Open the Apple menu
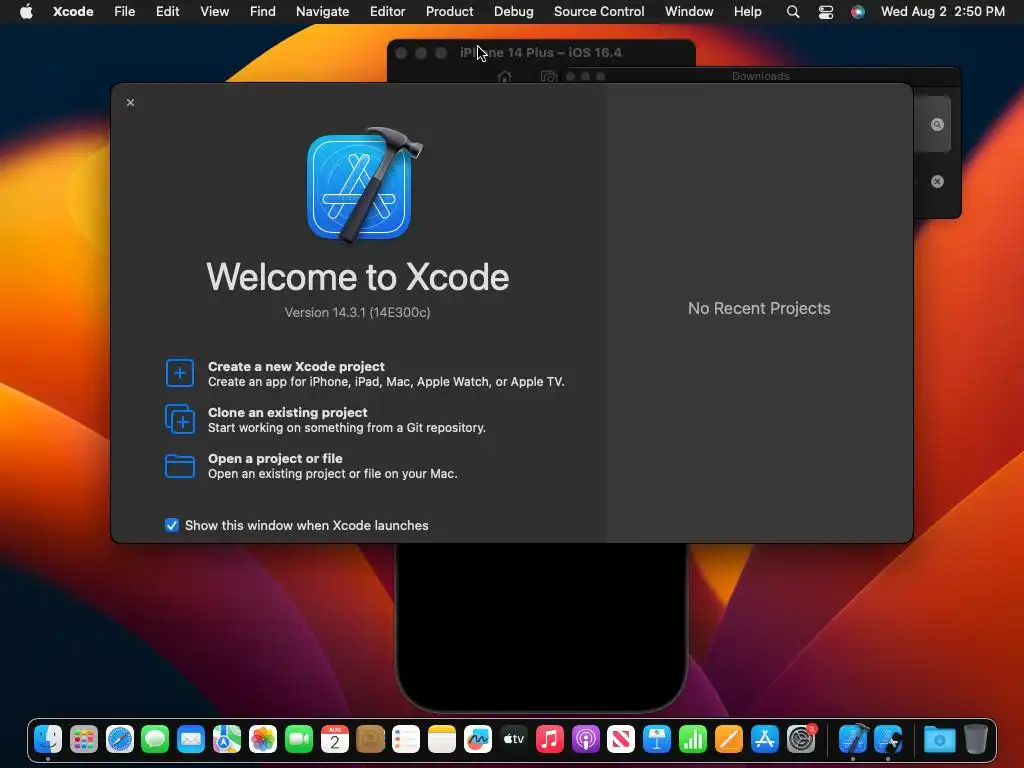 coord(26,12)
